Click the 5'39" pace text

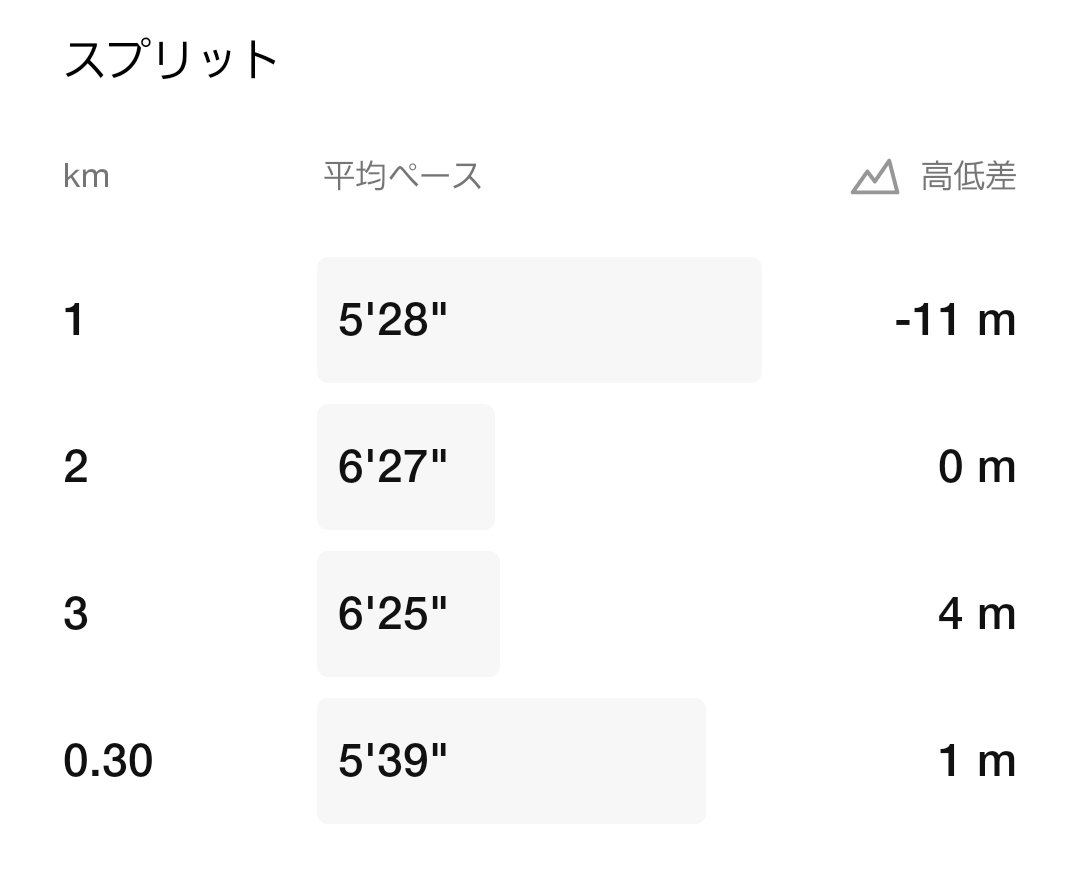[x=392, y=761]
